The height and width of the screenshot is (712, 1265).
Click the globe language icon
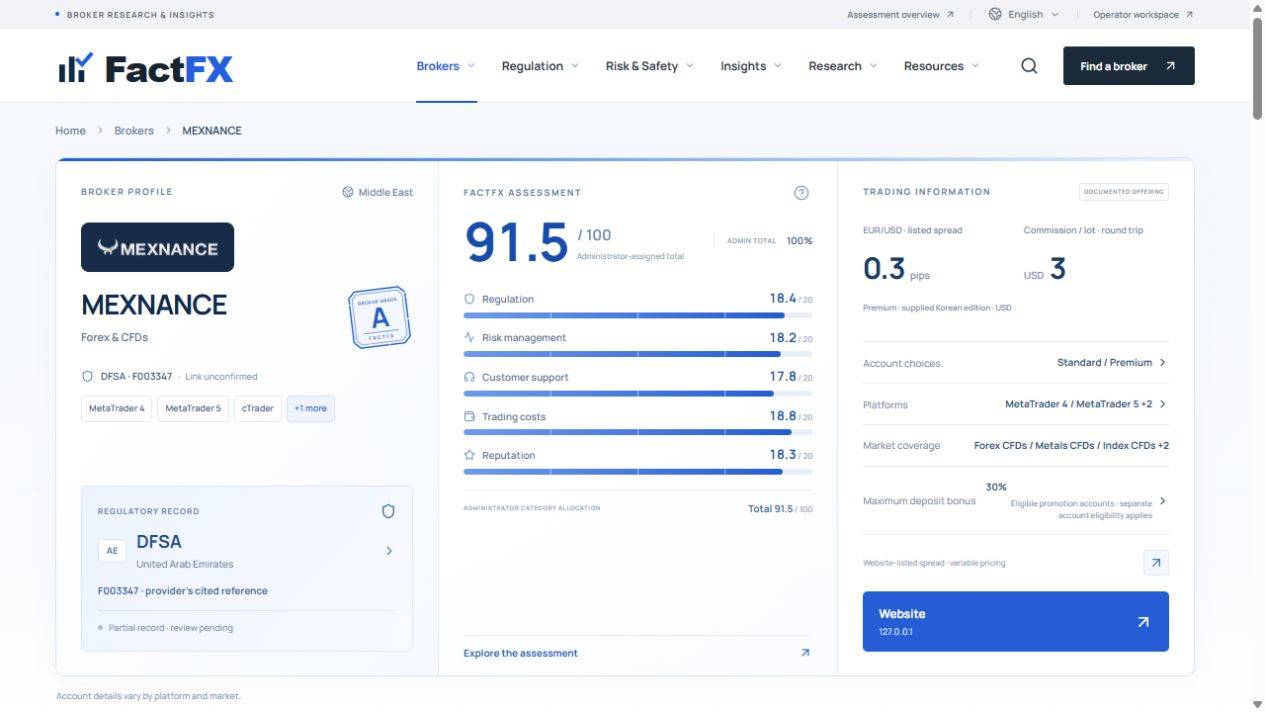click(x=995, y=14)
